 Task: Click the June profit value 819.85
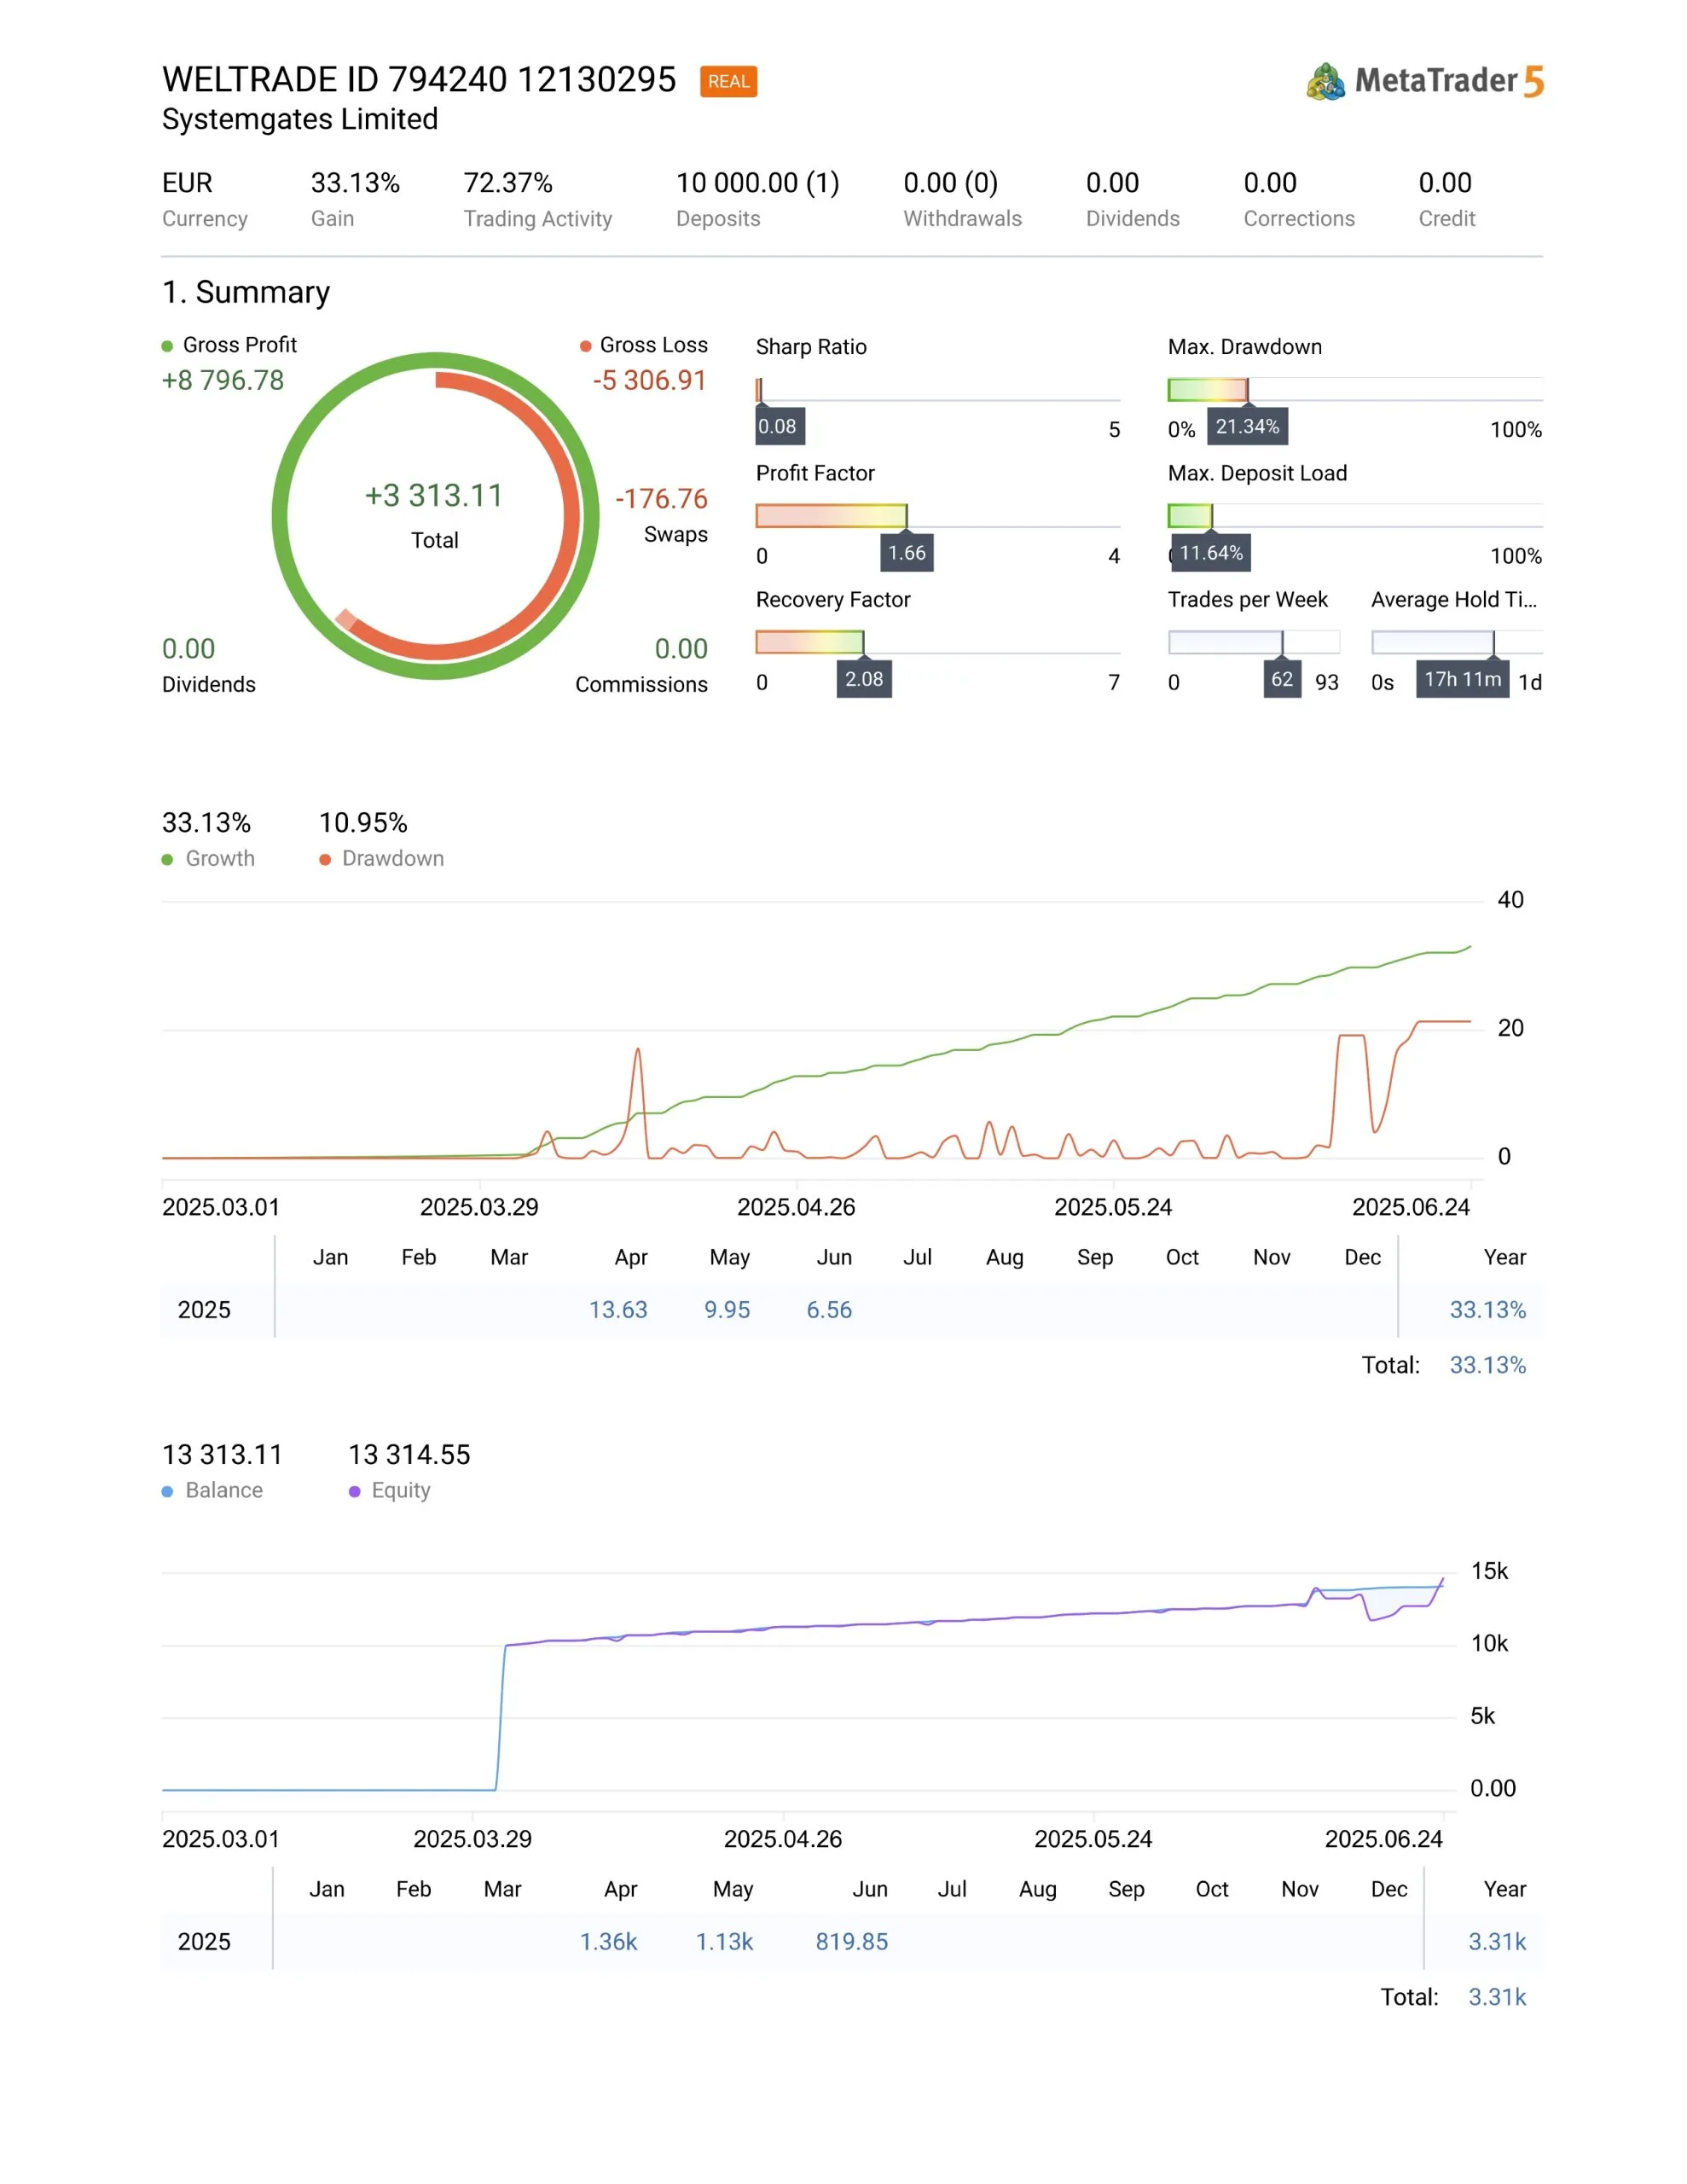tap(850, 1941)
